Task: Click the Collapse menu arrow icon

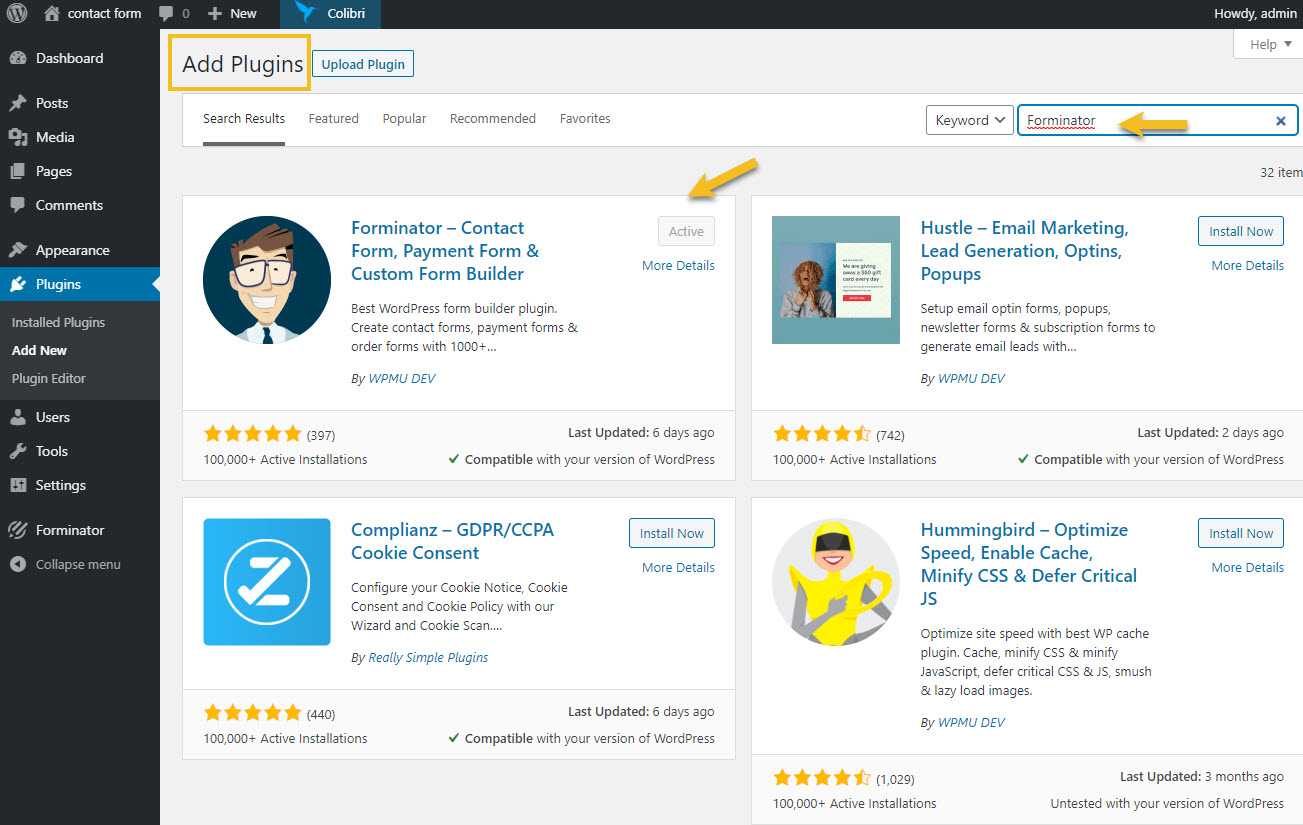Action: (x=18, y=564)
